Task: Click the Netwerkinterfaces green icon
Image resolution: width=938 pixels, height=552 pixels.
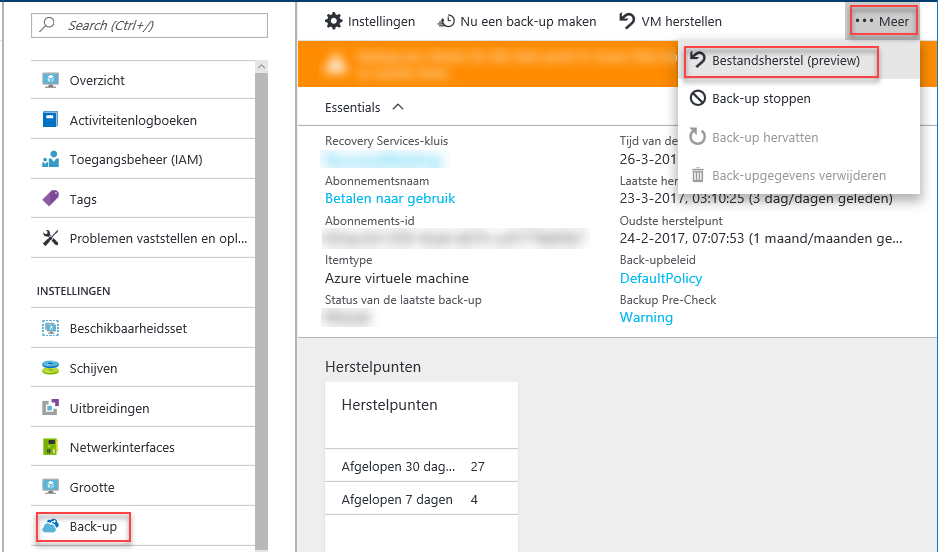Action: point(50,447)
